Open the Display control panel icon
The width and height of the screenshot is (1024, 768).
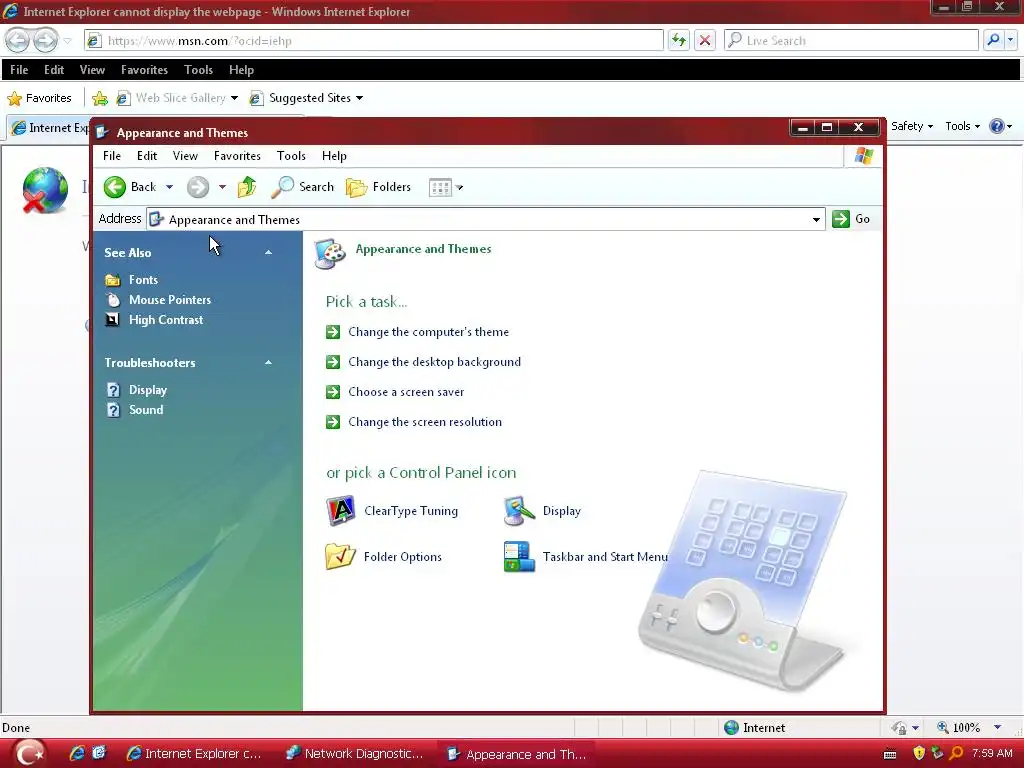click(519, 511)
